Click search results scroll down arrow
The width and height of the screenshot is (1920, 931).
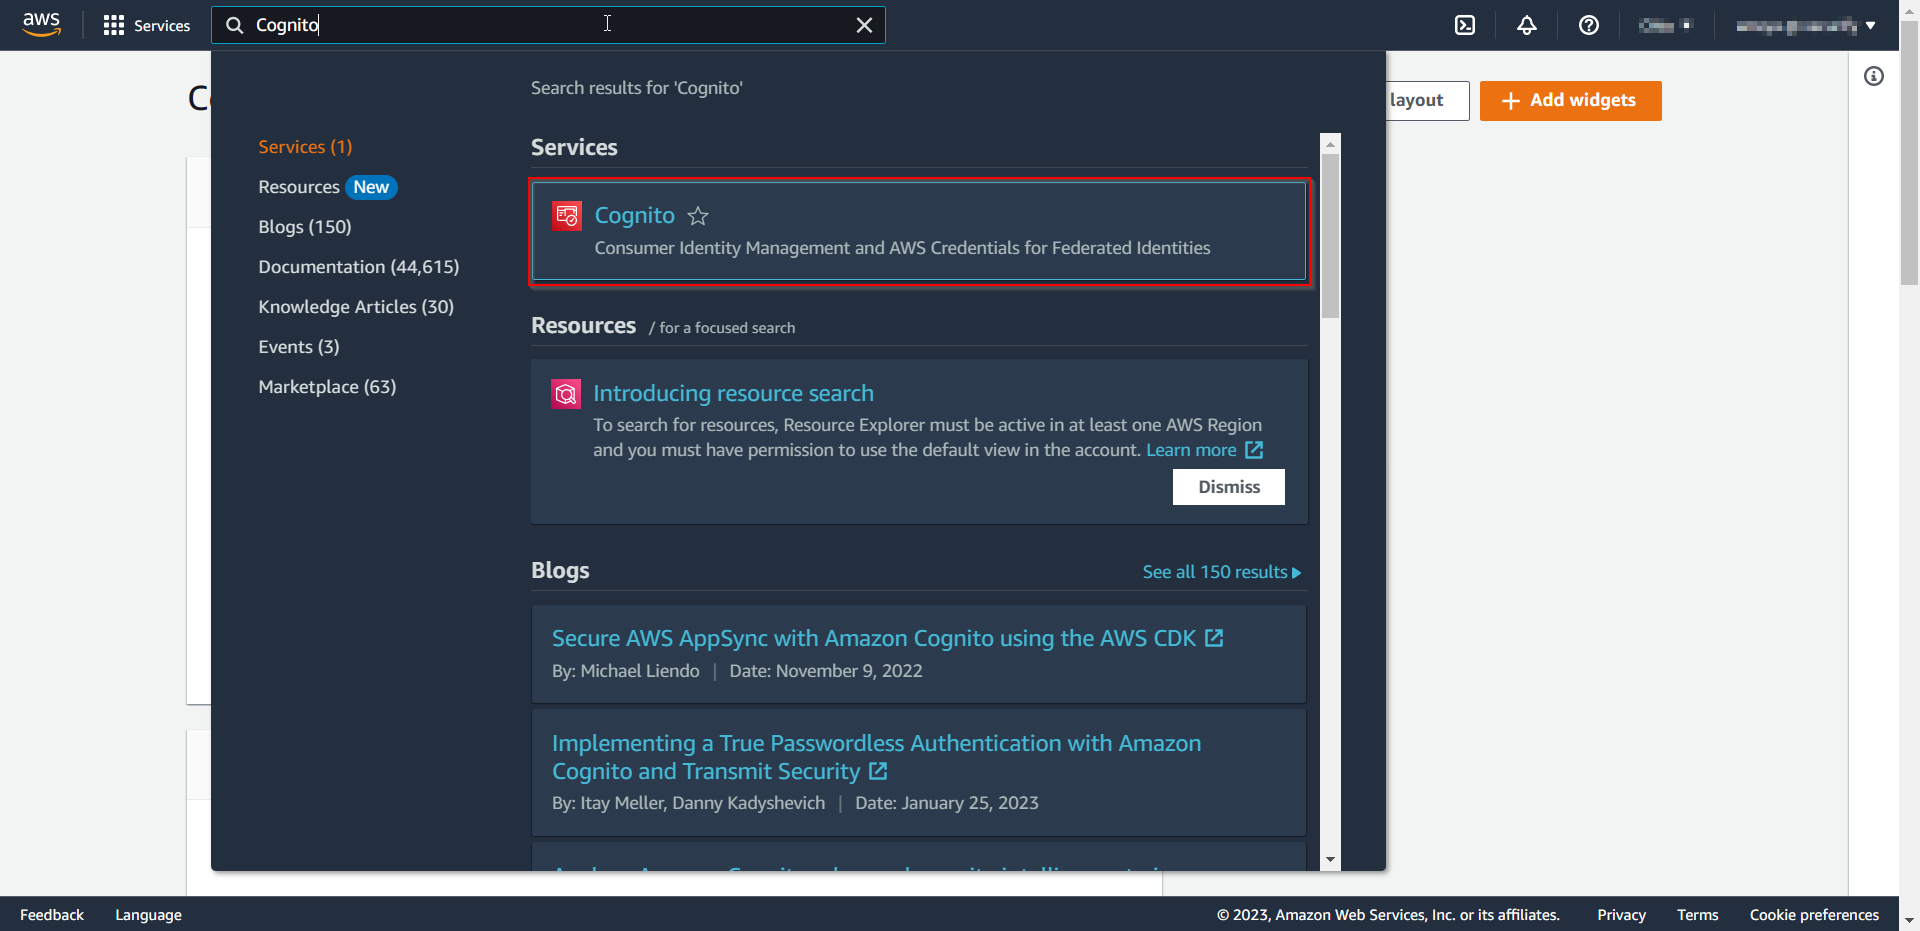(1330, 859)
